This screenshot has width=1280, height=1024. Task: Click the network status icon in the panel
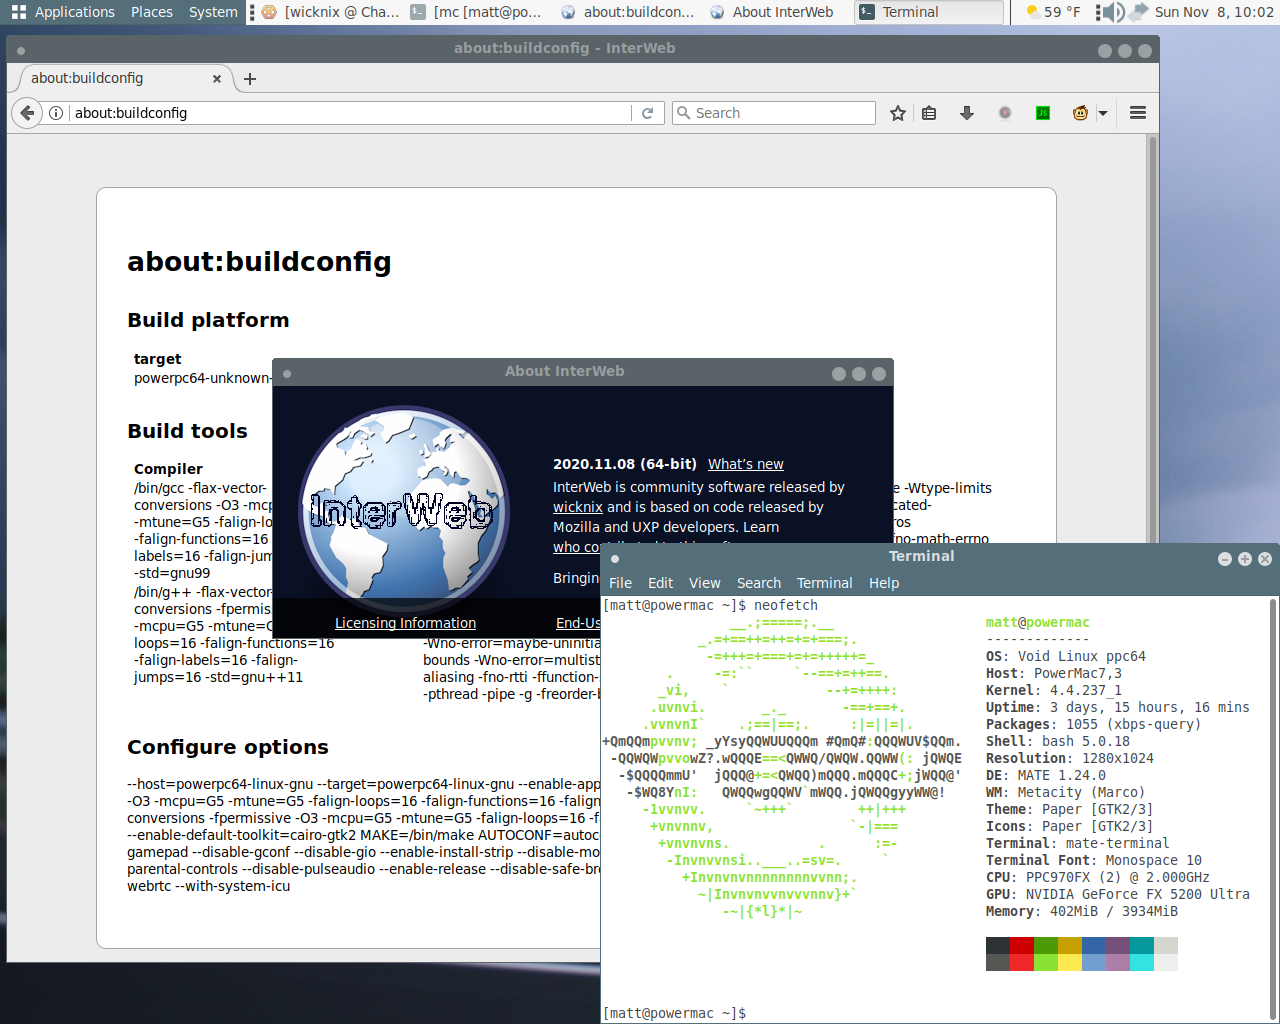click(1138, 12)
